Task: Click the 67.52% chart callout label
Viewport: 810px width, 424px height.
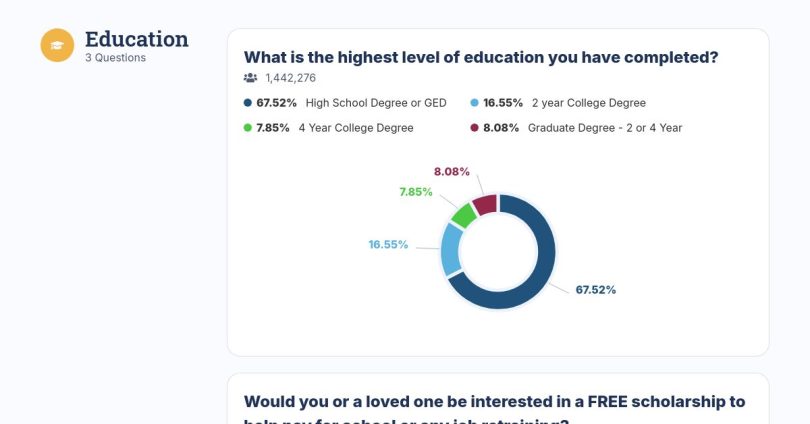Action: click(x=596, y=290)
